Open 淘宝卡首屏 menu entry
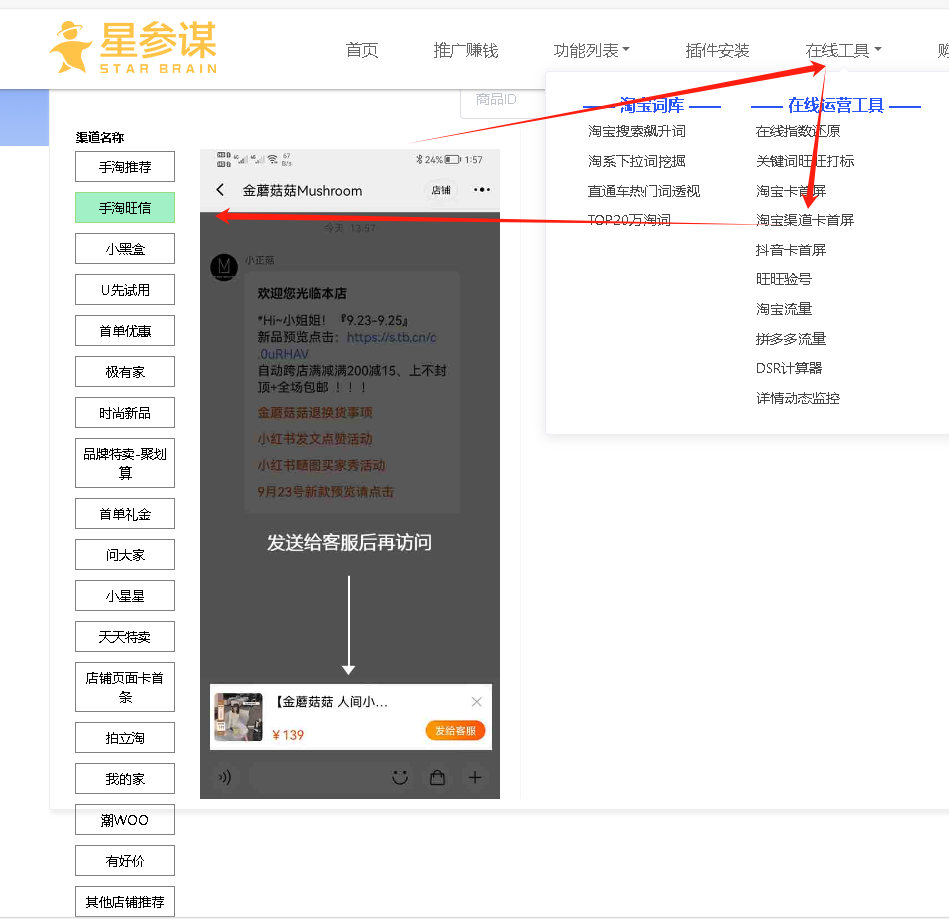Image resolution: width=949 pixels, height=919 pixels. (790, 191)
